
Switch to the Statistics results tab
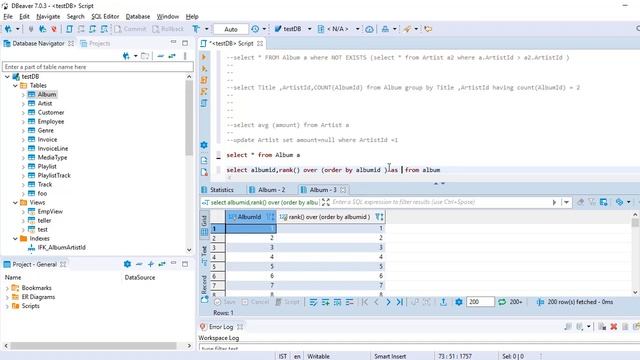pyautogui.click(x=218, y=189)
